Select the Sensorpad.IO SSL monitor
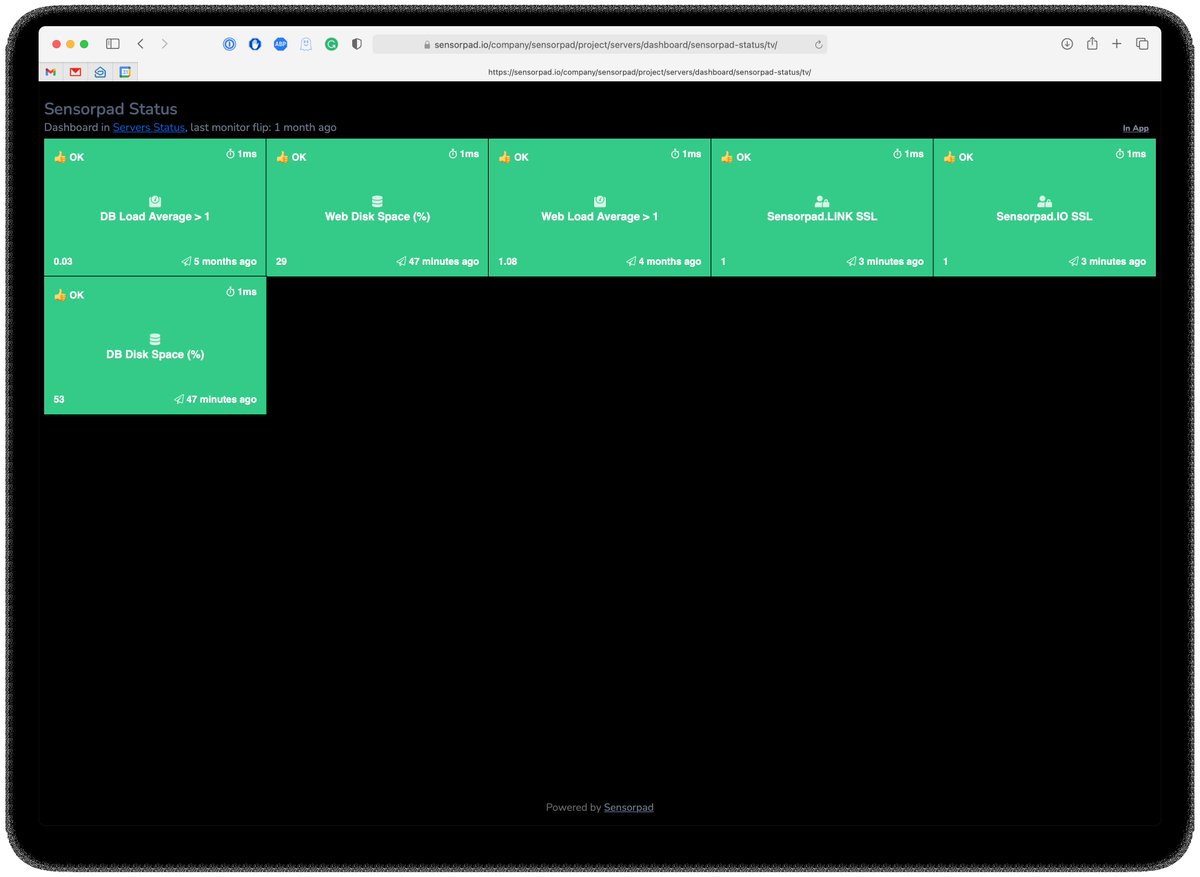 pos(1044,207)
